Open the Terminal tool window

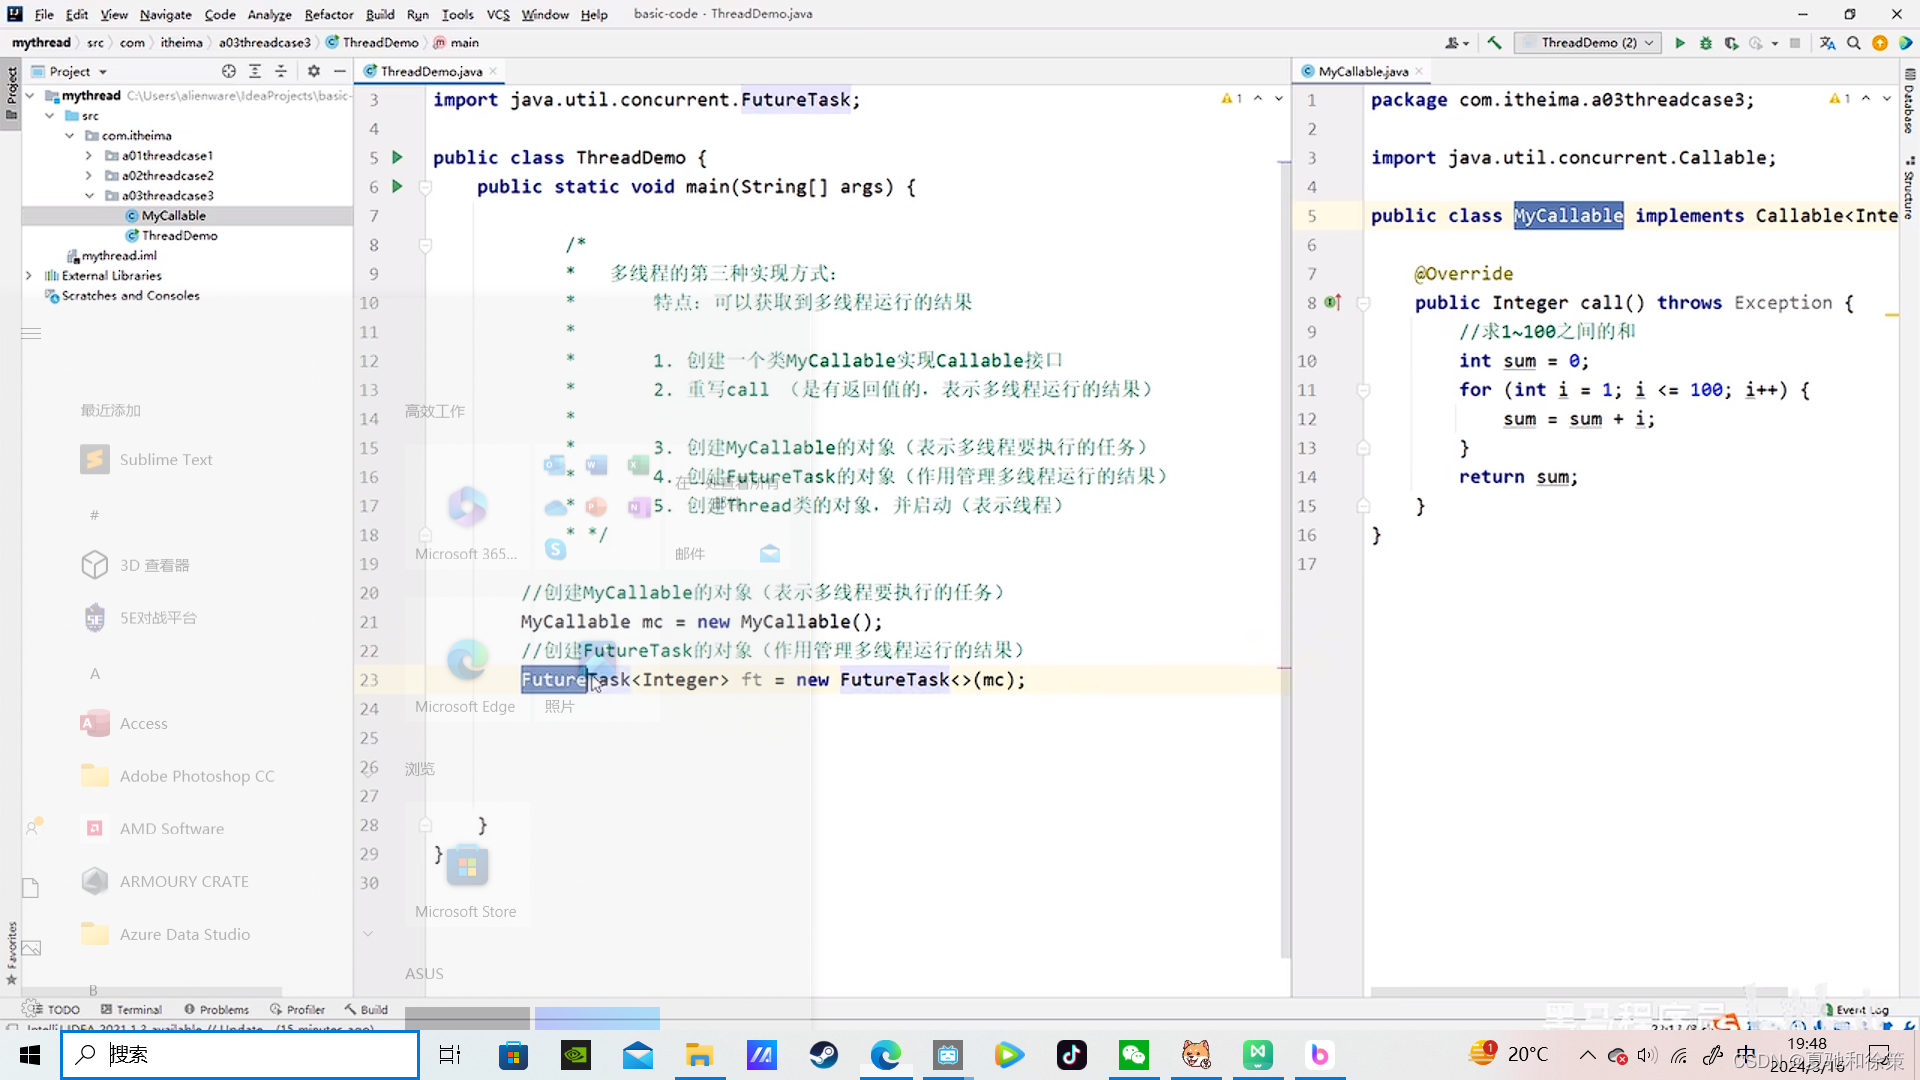(x=131, y=1009)
